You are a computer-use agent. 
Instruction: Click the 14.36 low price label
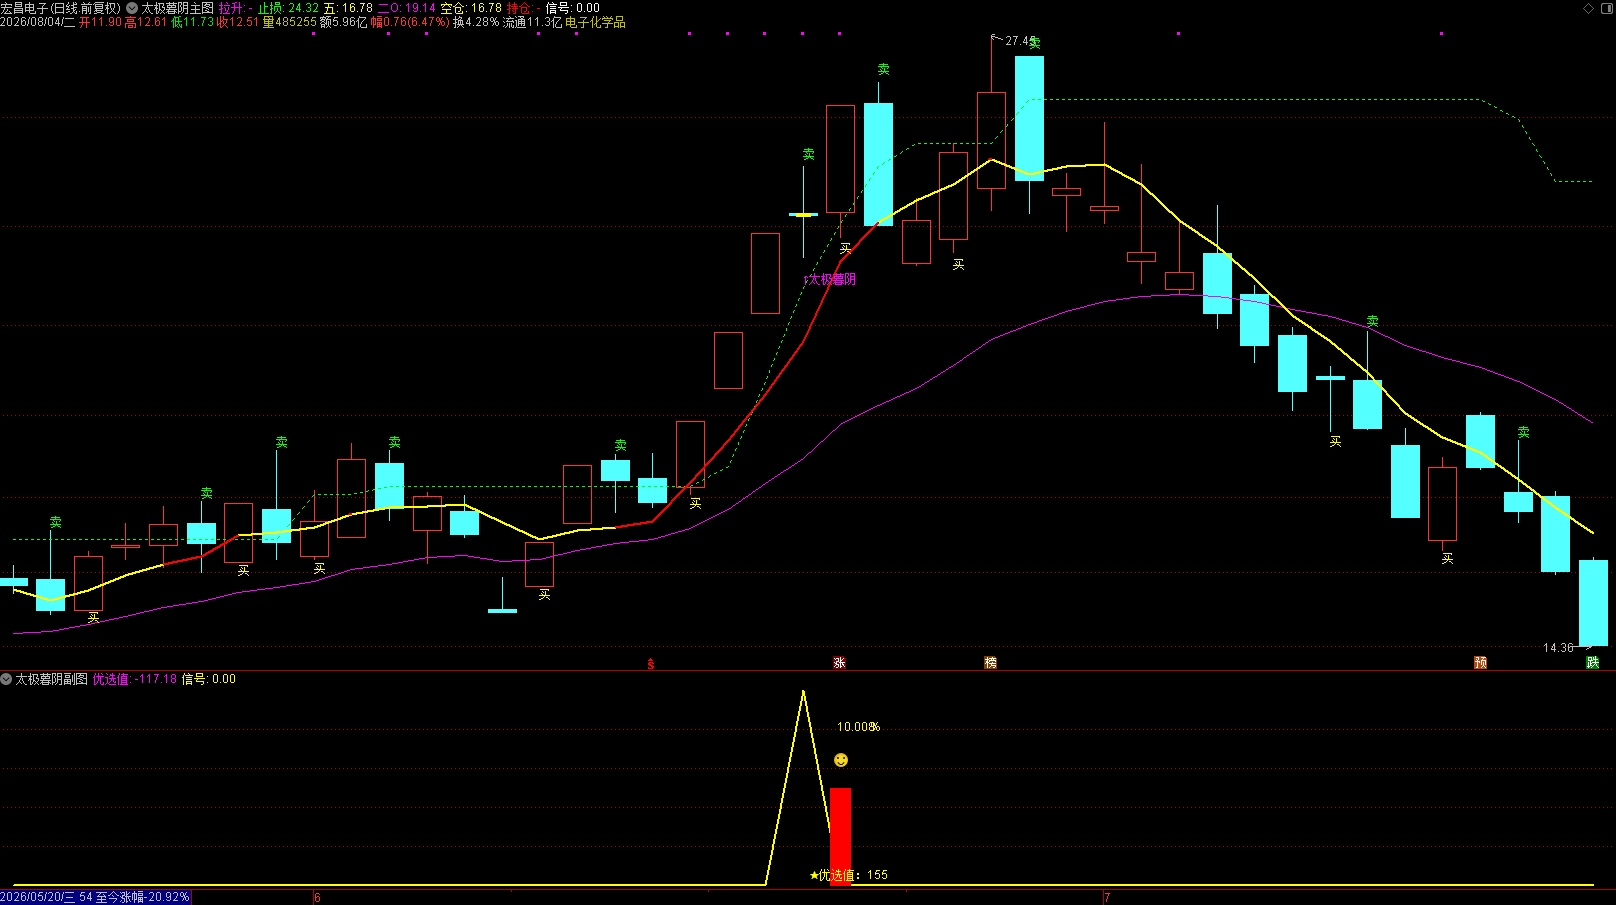(x=1558, y=648)
